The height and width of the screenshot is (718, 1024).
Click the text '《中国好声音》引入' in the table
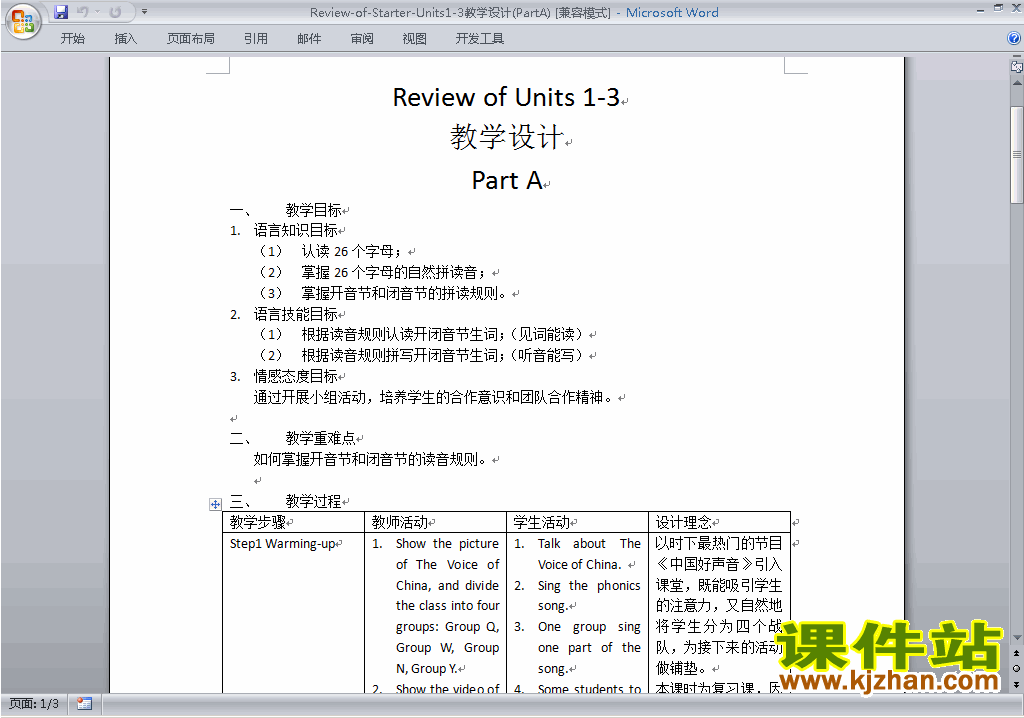click(x=718, y=564)
